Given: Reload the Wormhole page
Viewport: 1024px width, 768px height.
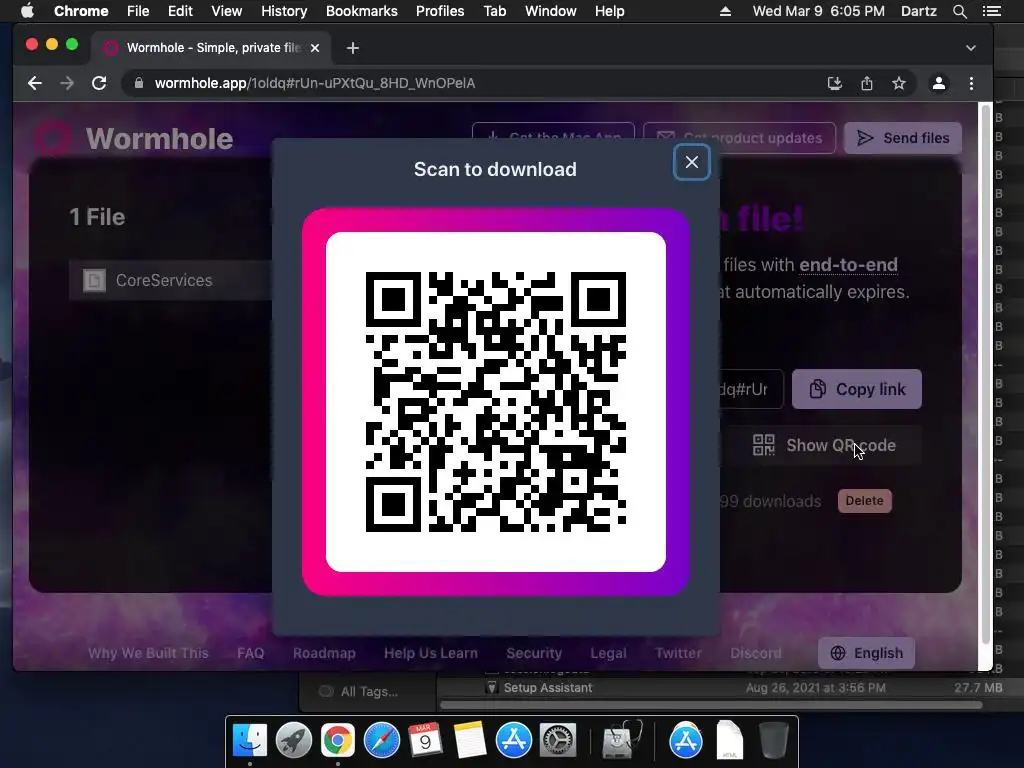Looking at the screenshot, I should 99,83.
